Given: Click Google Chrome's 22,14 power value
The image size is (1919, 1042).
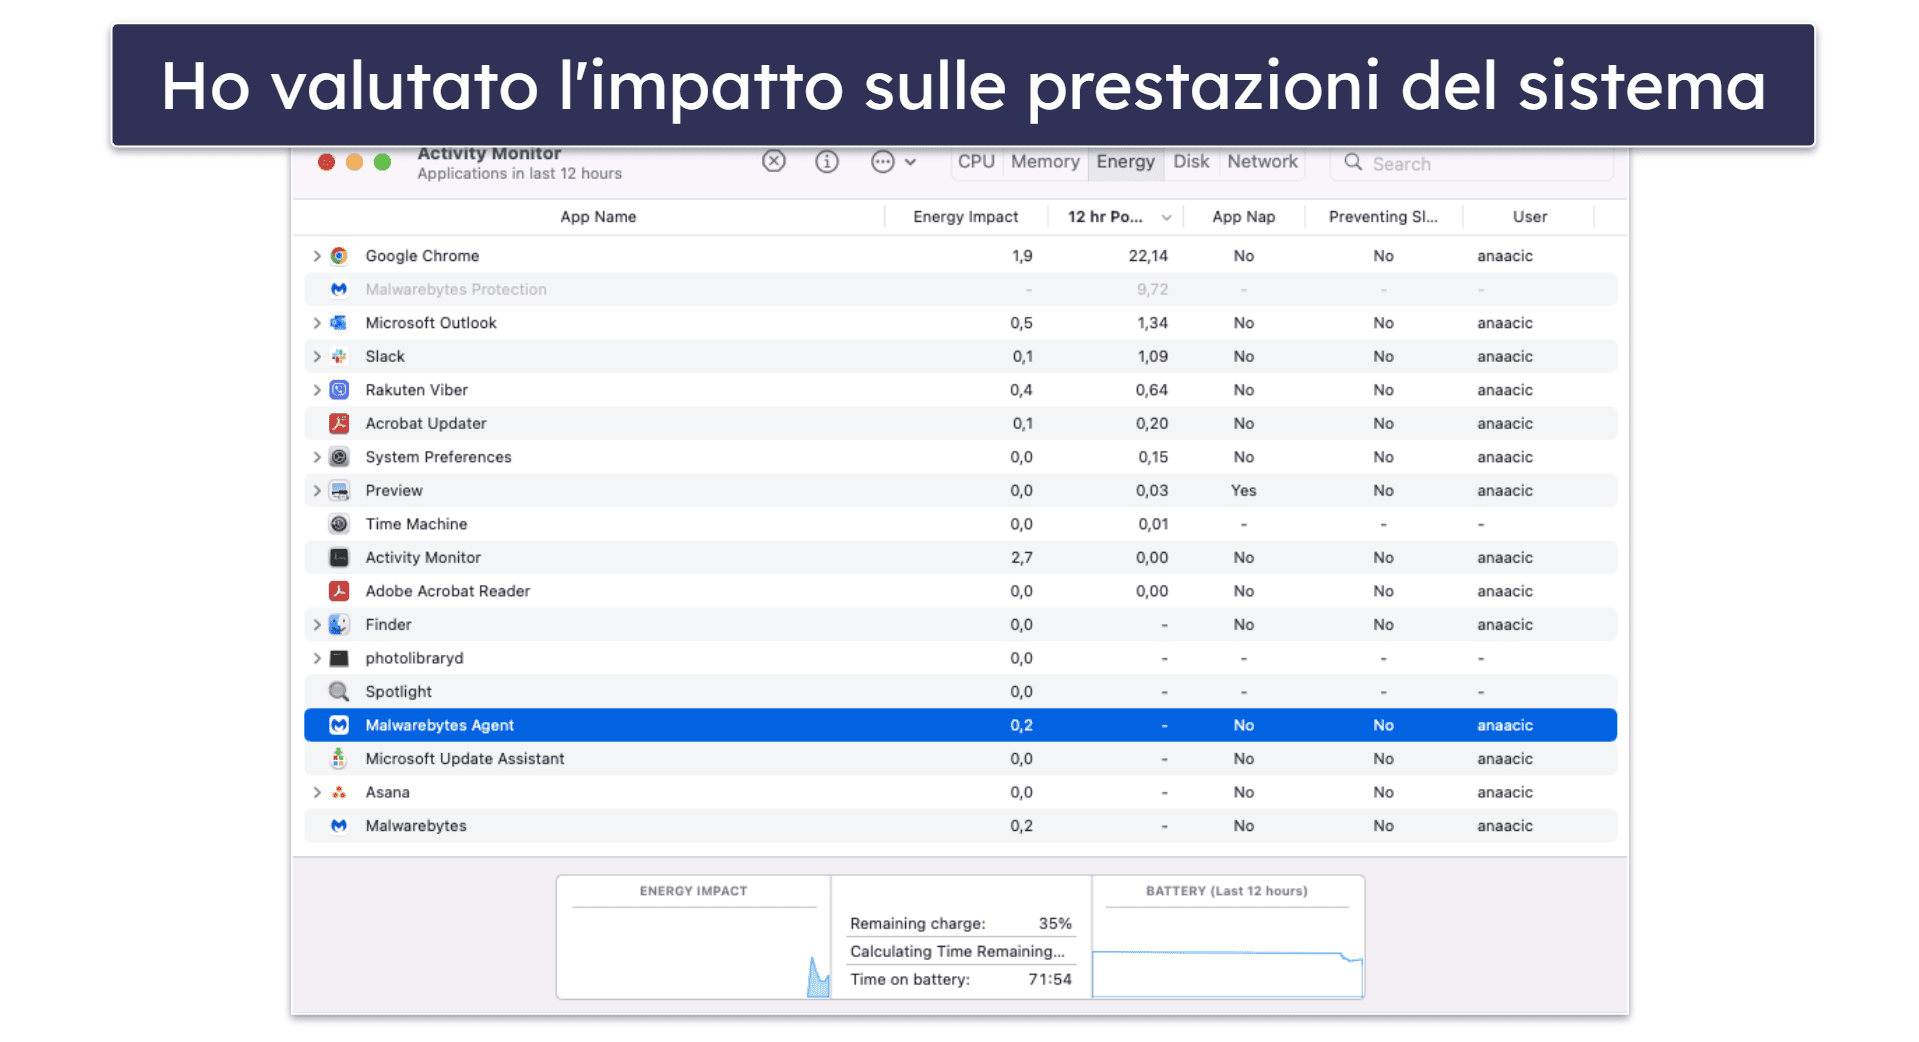Looking at the screenshot, I should pos(1148,256).
